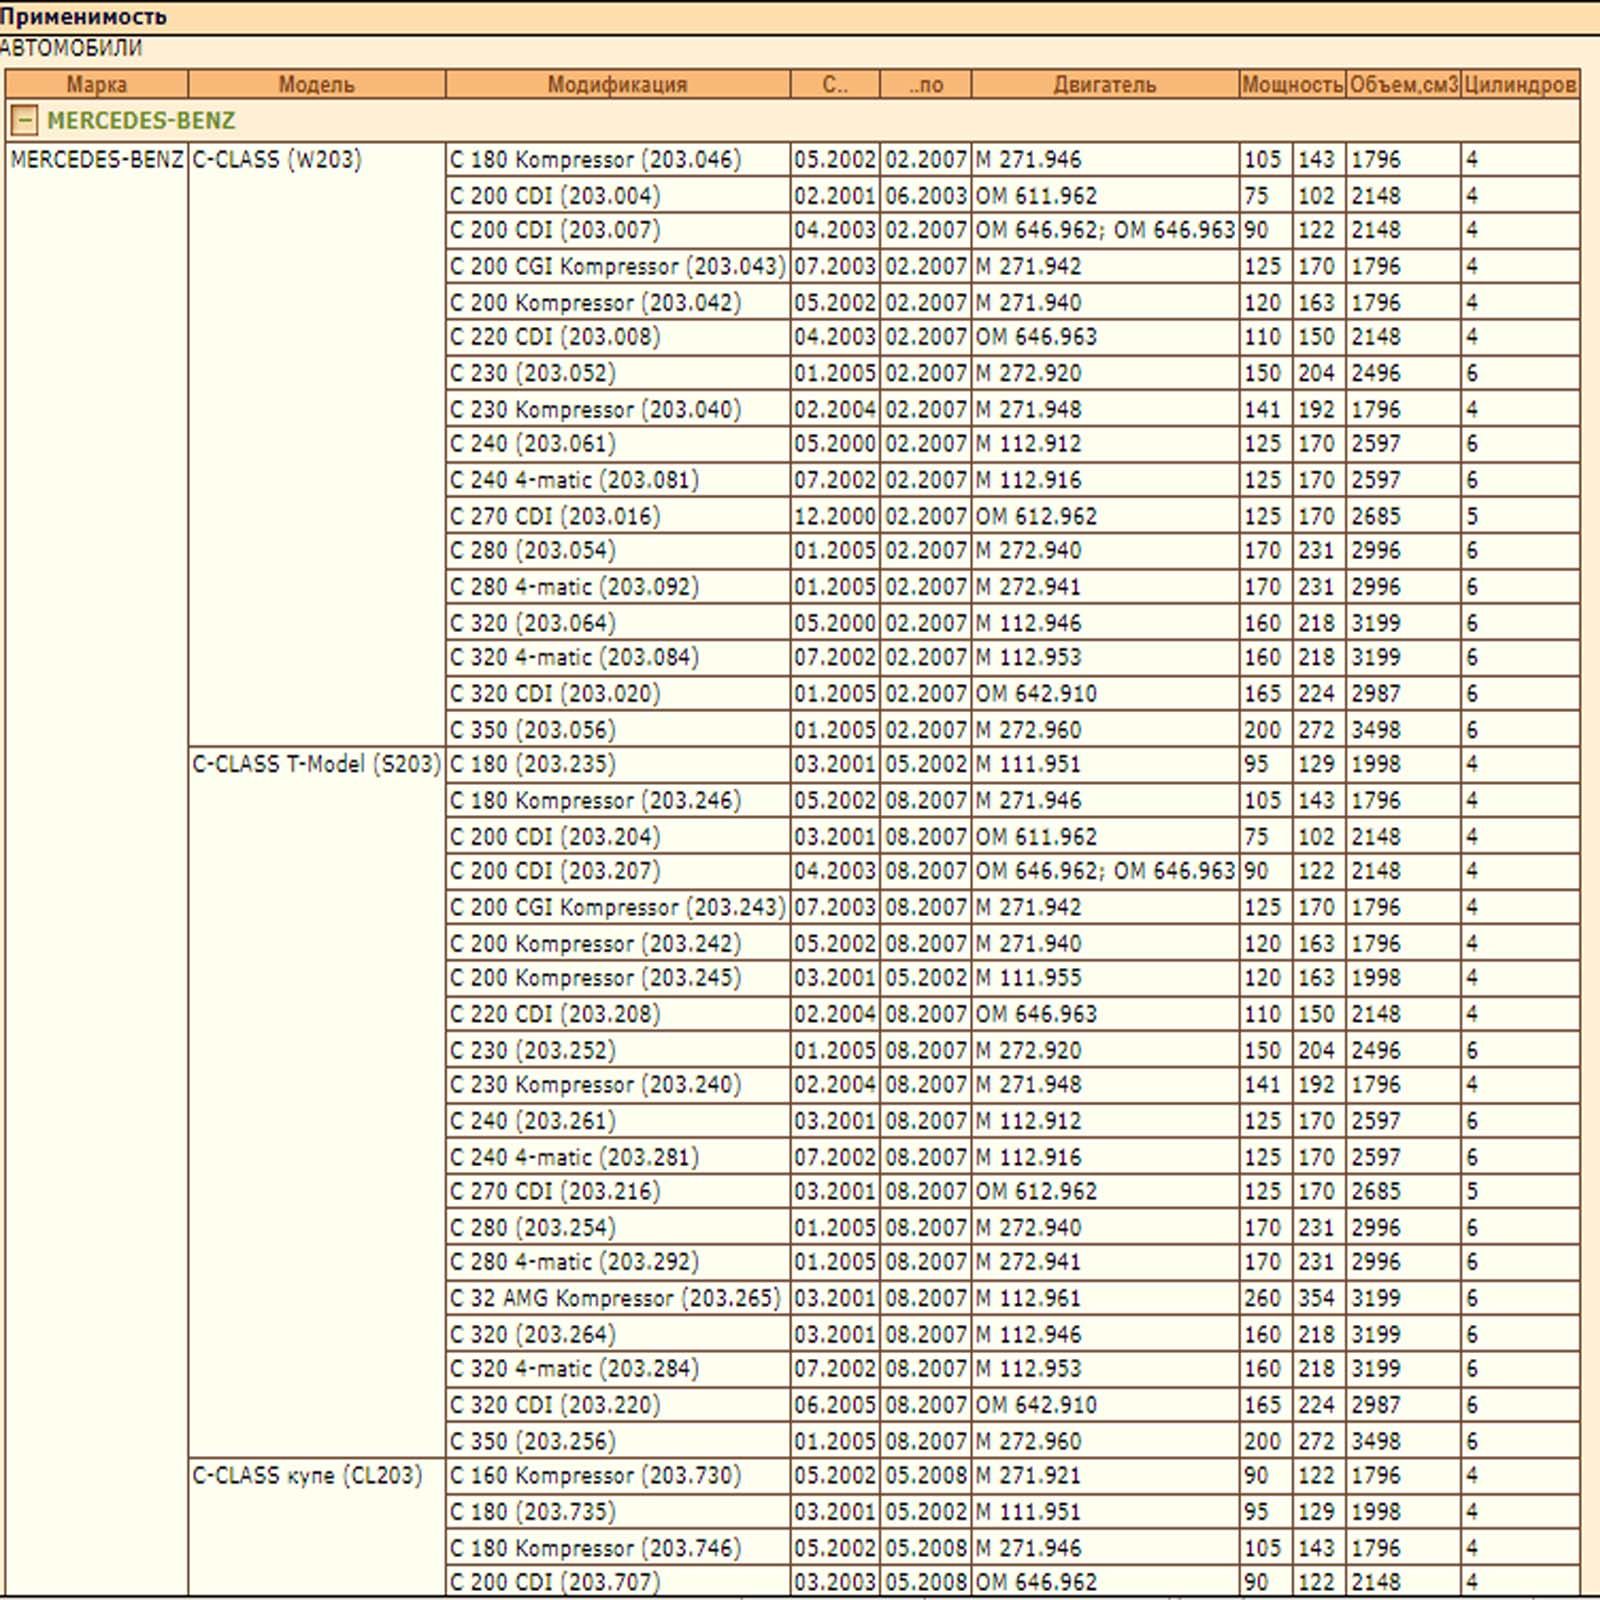Select the Применимость section heading
This screenshot has width=1600, height=1600.
[x=84, y=17]
